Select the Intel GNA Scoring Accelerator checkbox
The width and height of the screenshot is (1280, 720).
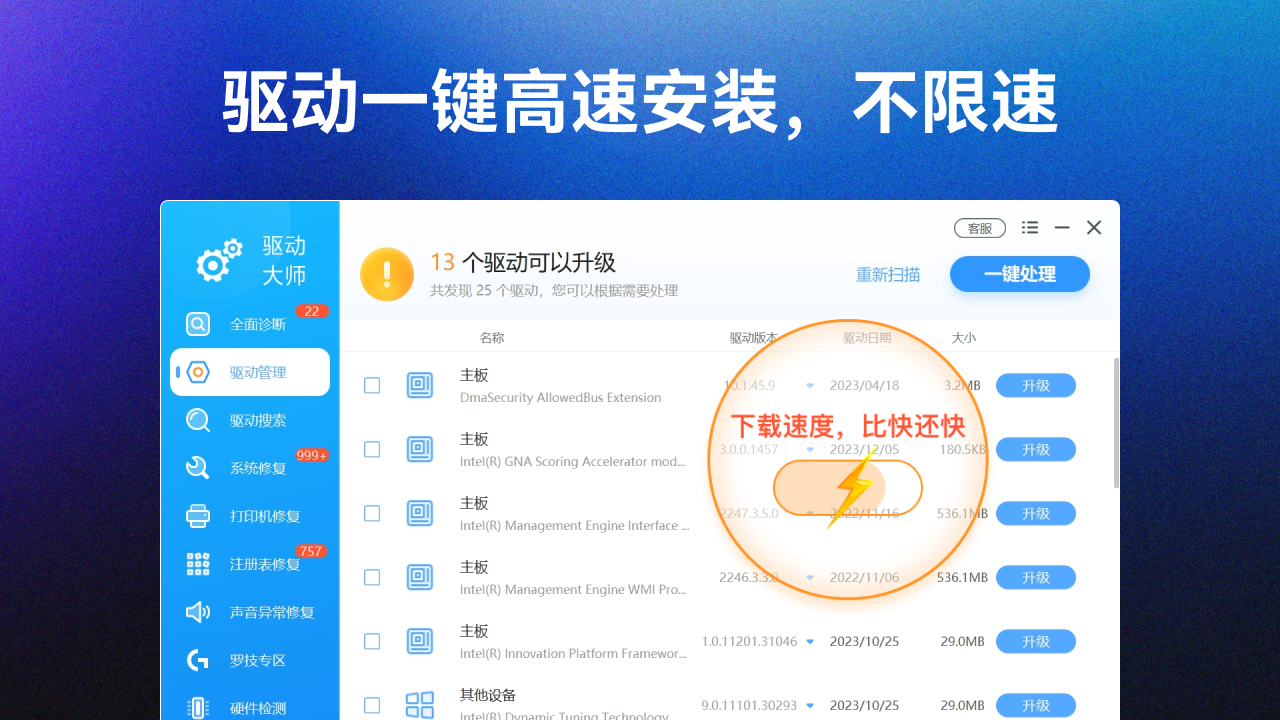click(372, 450)
